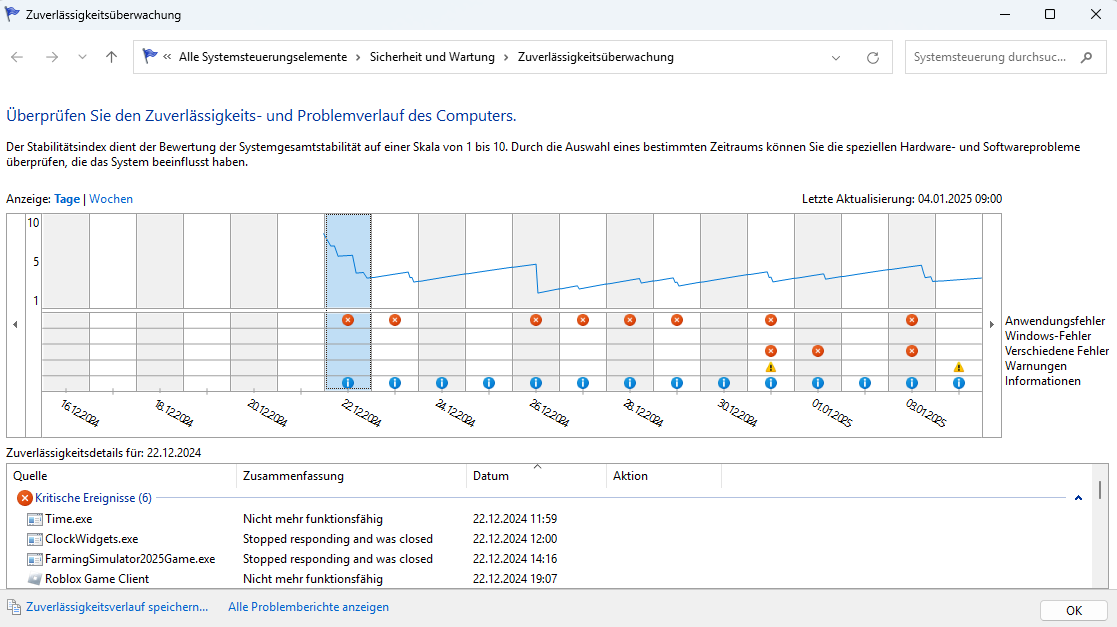Click the Roblox Game Client icon
The height and width of the screenshot is (627, 1117).
pos(35,579)
